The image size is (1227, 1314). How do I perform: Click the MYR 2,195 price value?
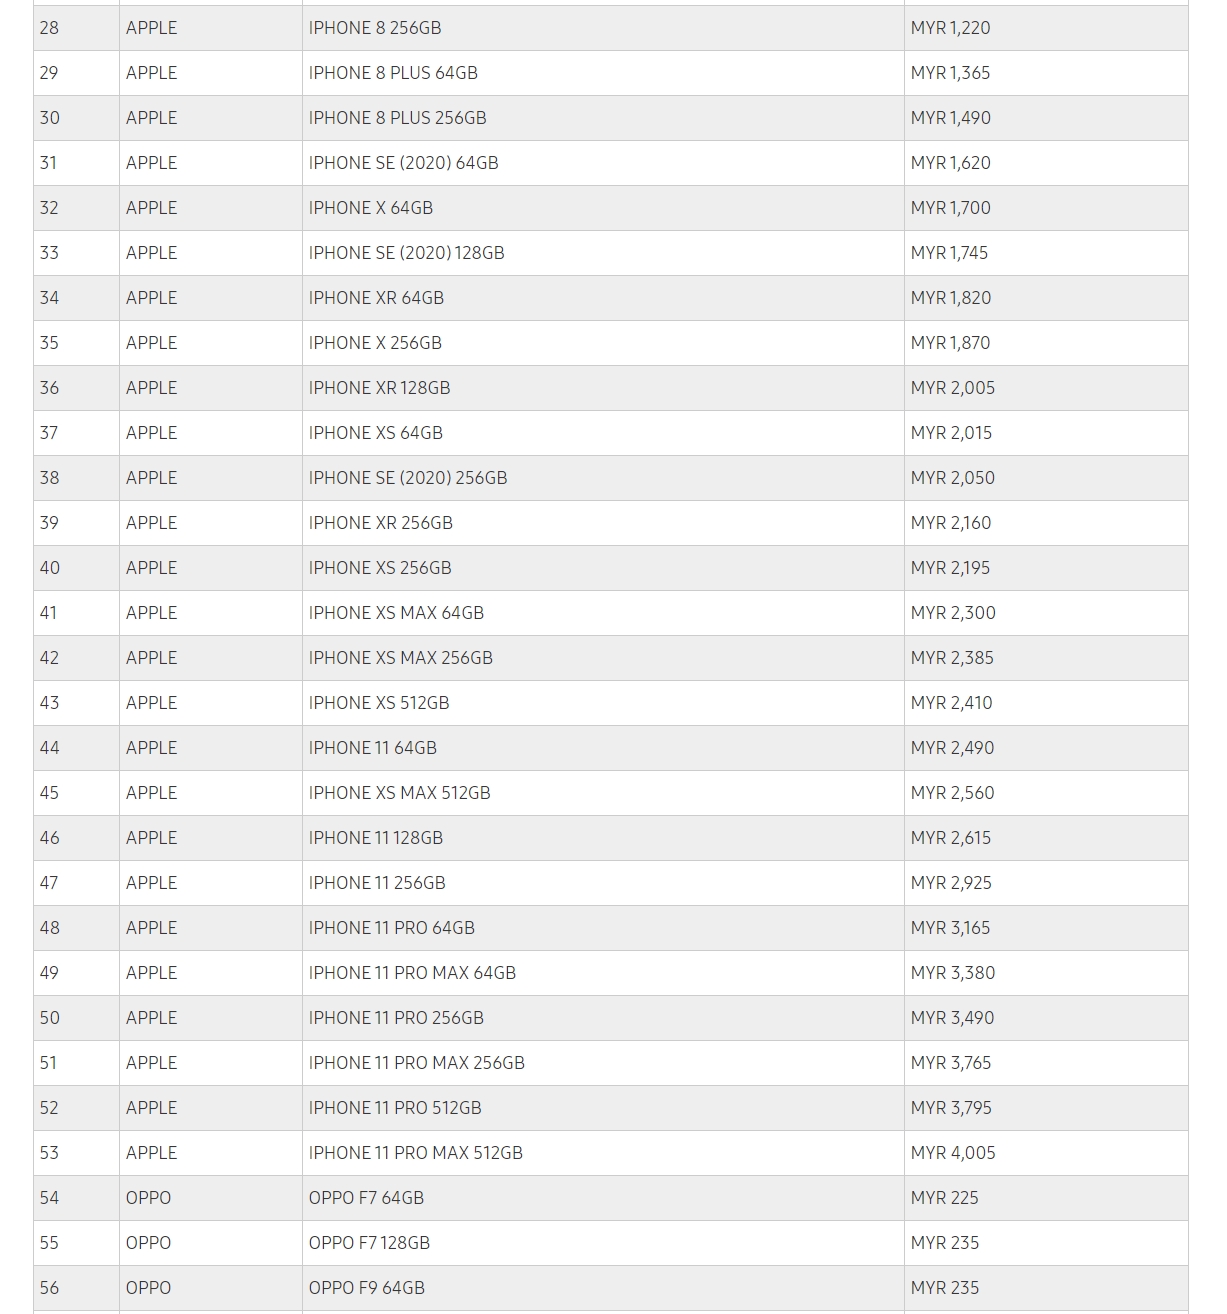(950, 568)
